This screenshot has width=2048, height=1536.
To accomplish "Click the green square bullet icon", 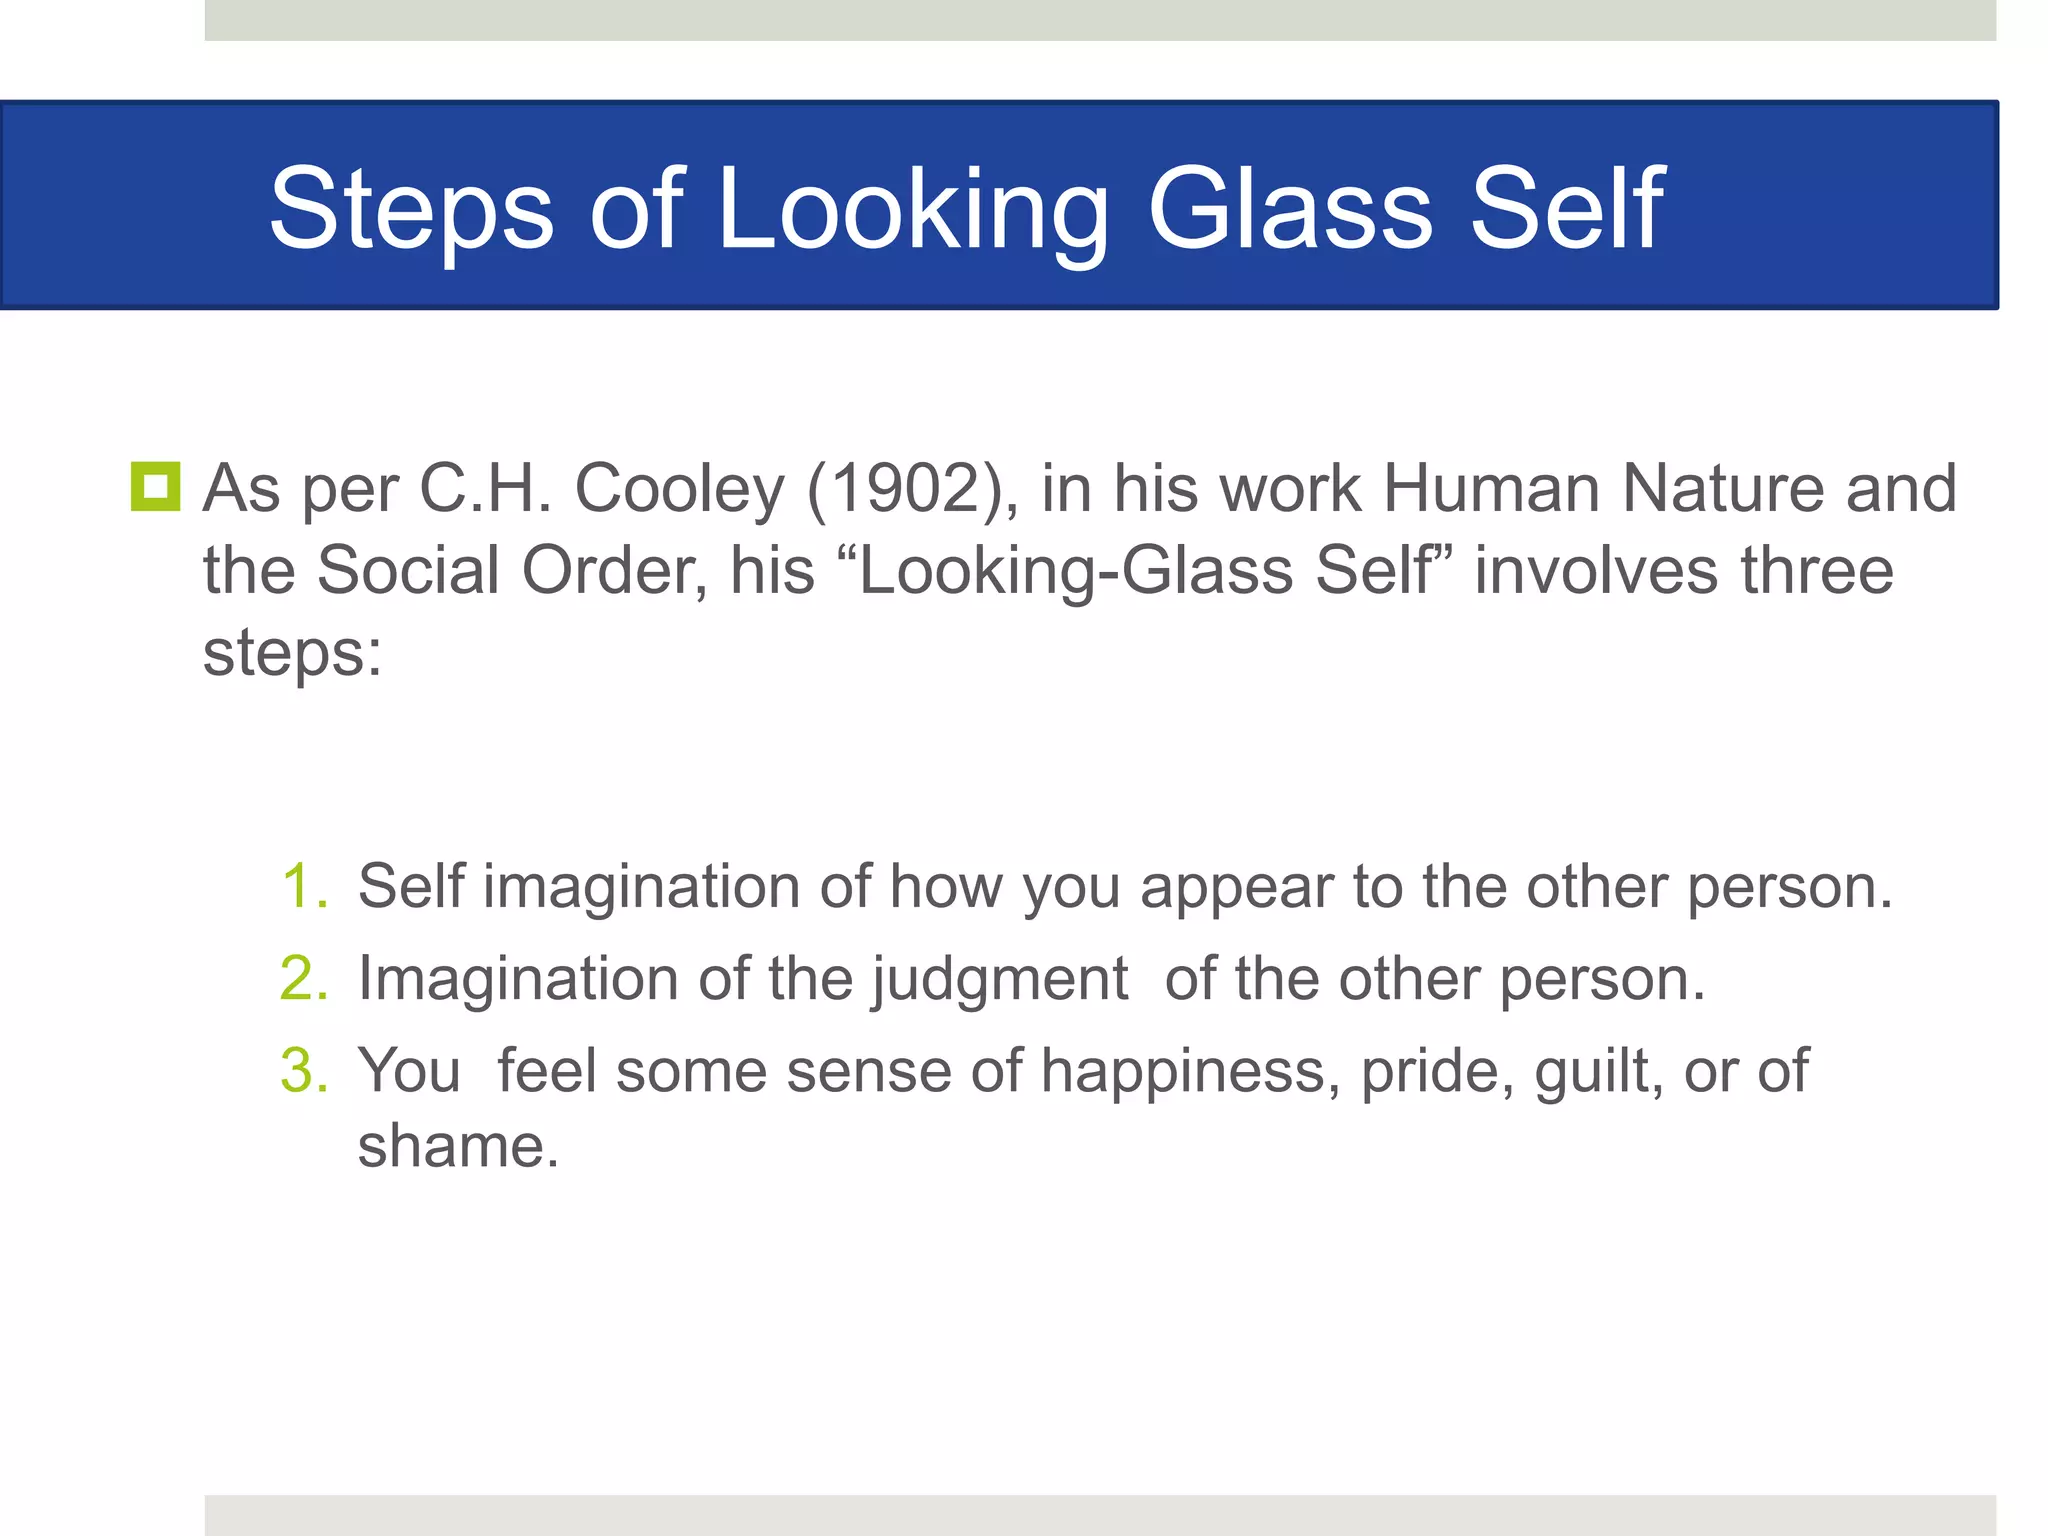I will coord(155,487).
